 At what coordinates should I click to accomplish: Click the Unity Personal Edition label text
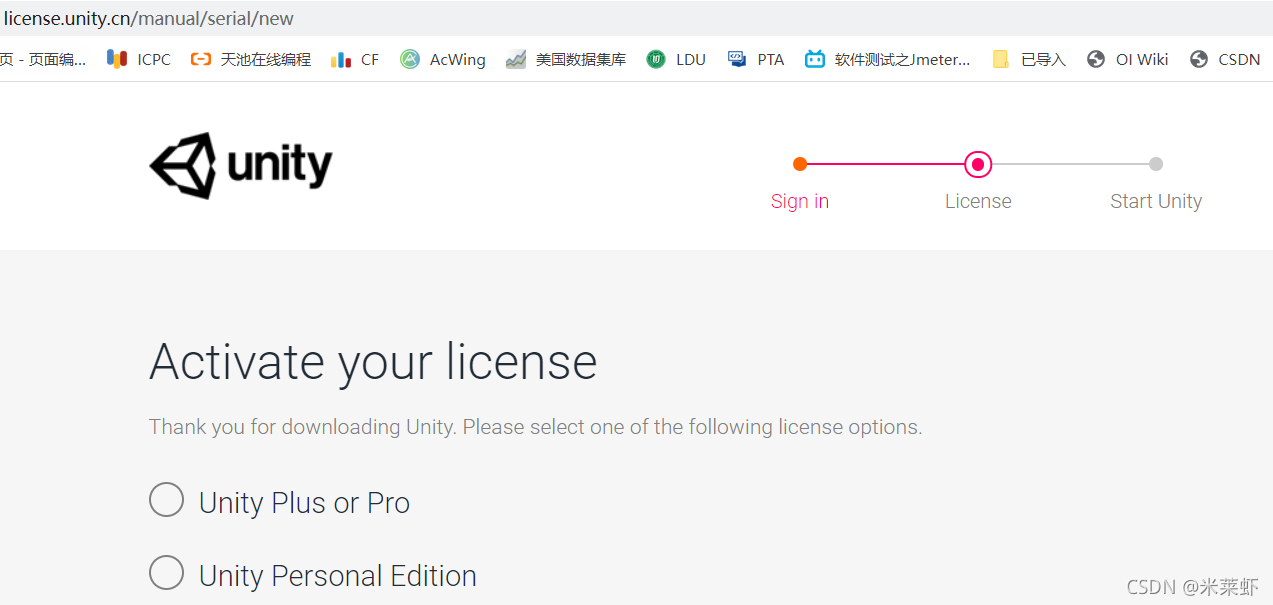click(x=337, y=576)
